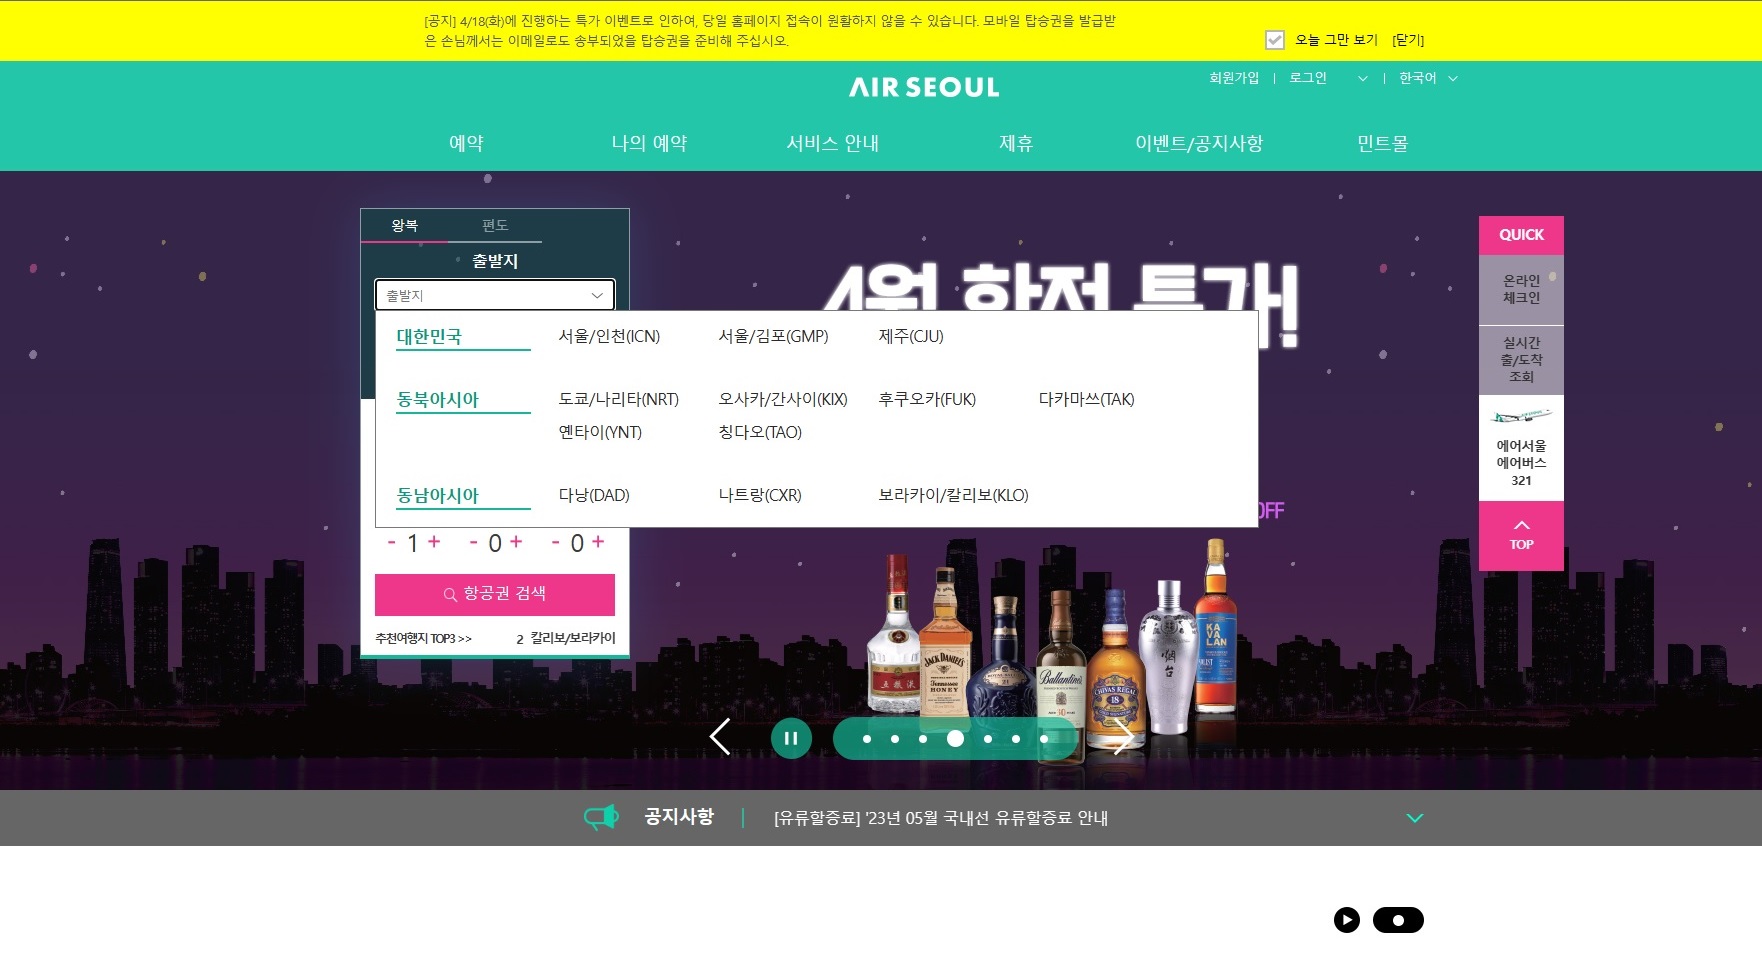Click the 회원가입 link
Viewport: 1762px width, 970px height.
[1234, 78]
